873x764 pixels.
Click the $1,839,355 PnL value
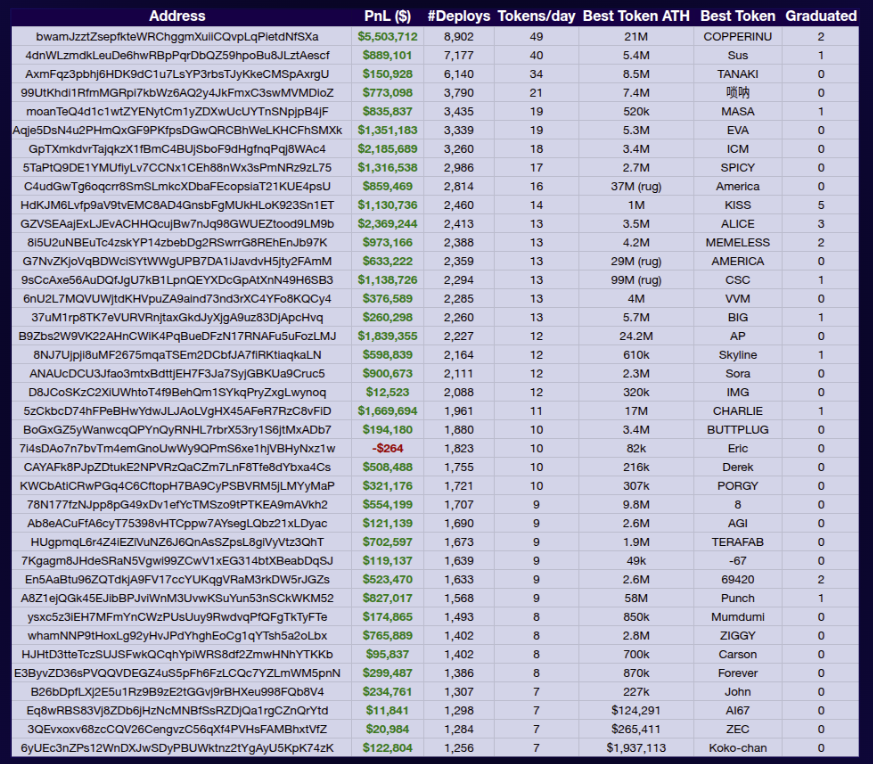pyautogui.click(x=388, y=336)
